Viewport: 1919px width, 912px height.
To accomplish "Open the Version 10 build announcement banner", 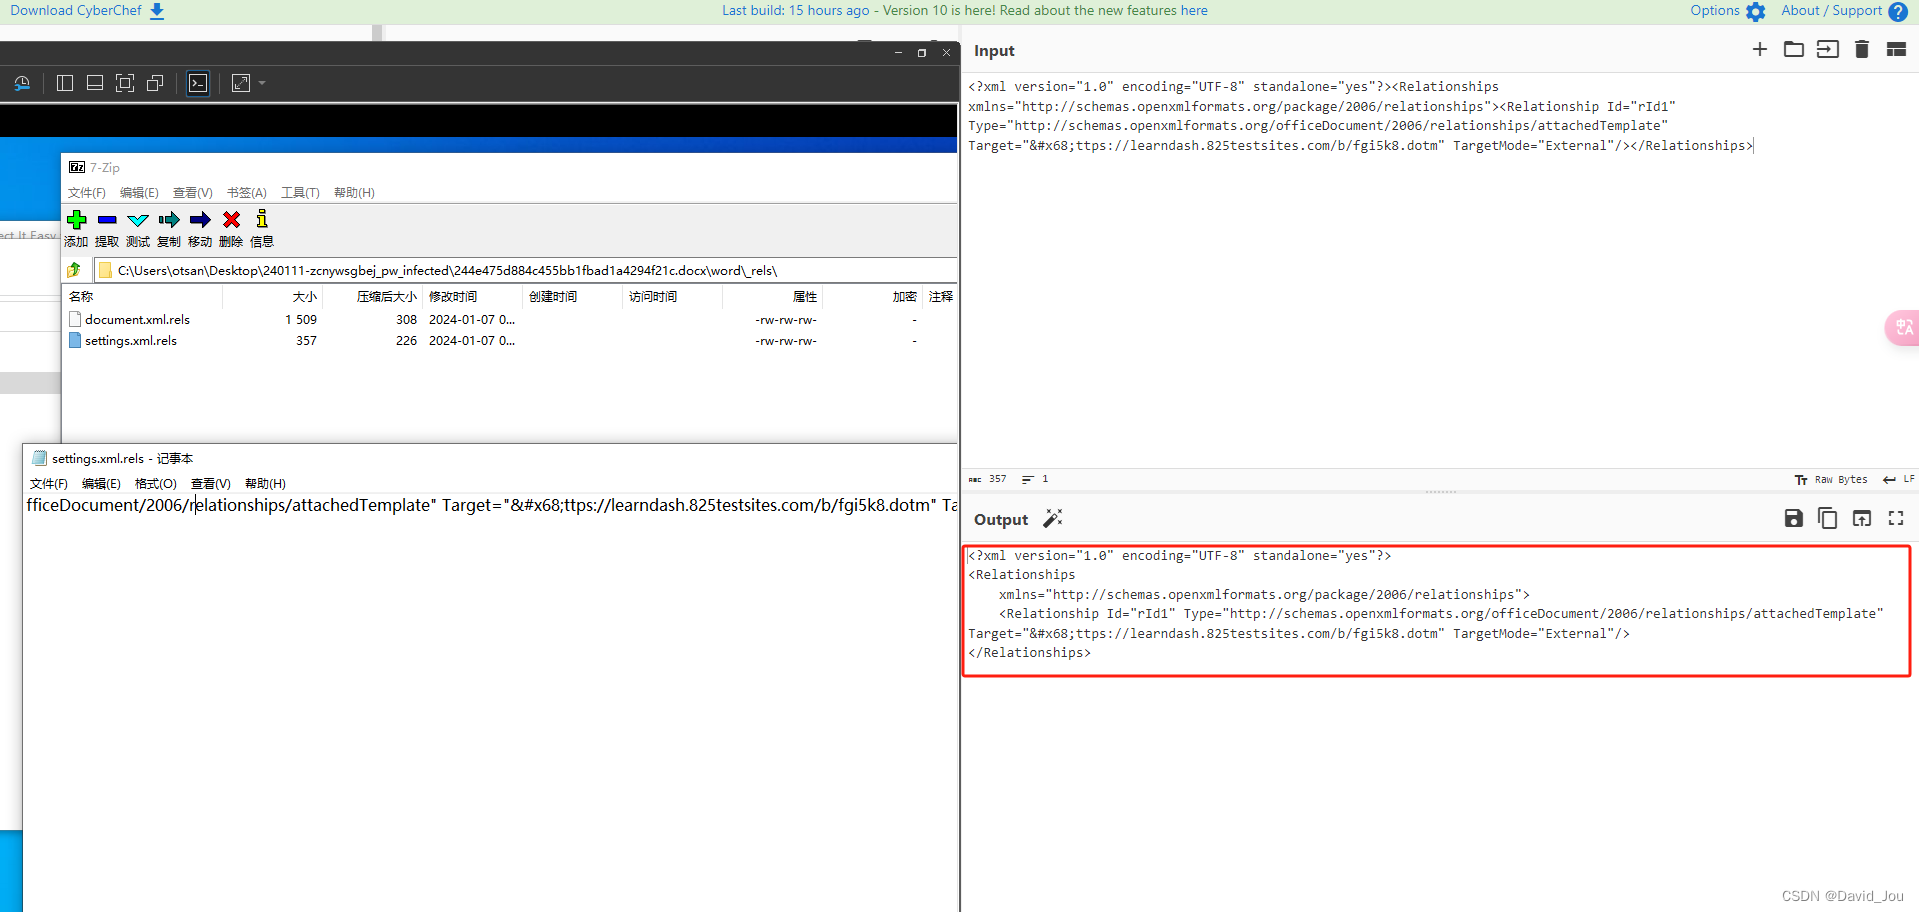I will tap(964, 11).
